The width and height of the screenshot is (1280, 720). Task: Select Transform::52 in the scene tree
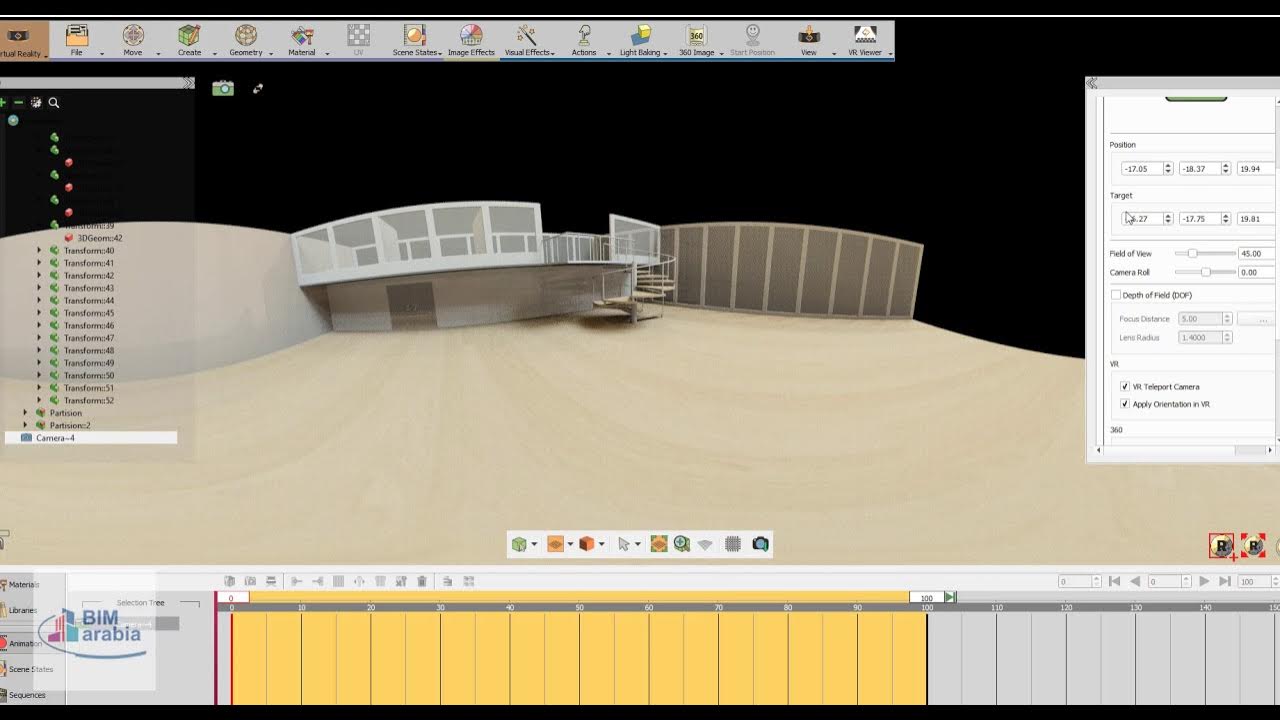pos(89,400)
